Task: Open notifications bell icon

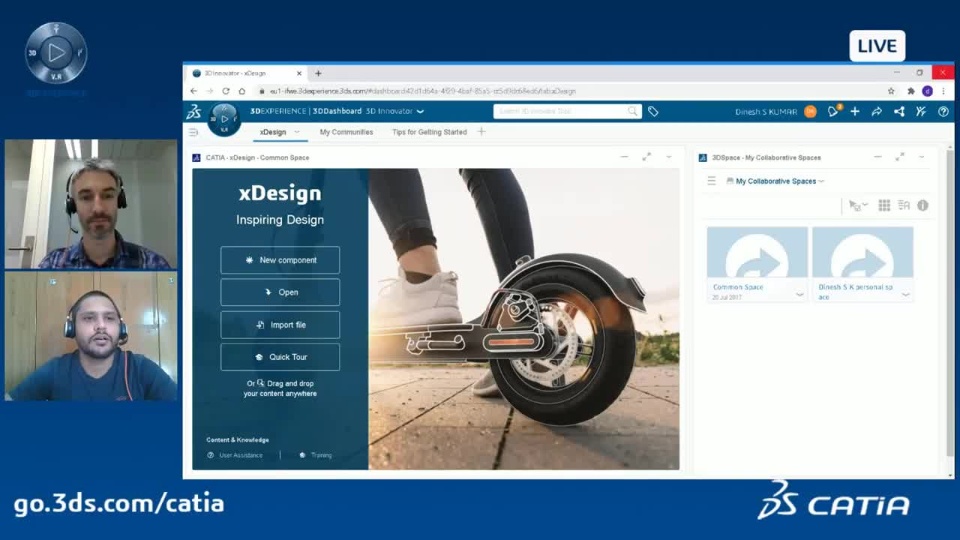Action: tap(833, 111)
